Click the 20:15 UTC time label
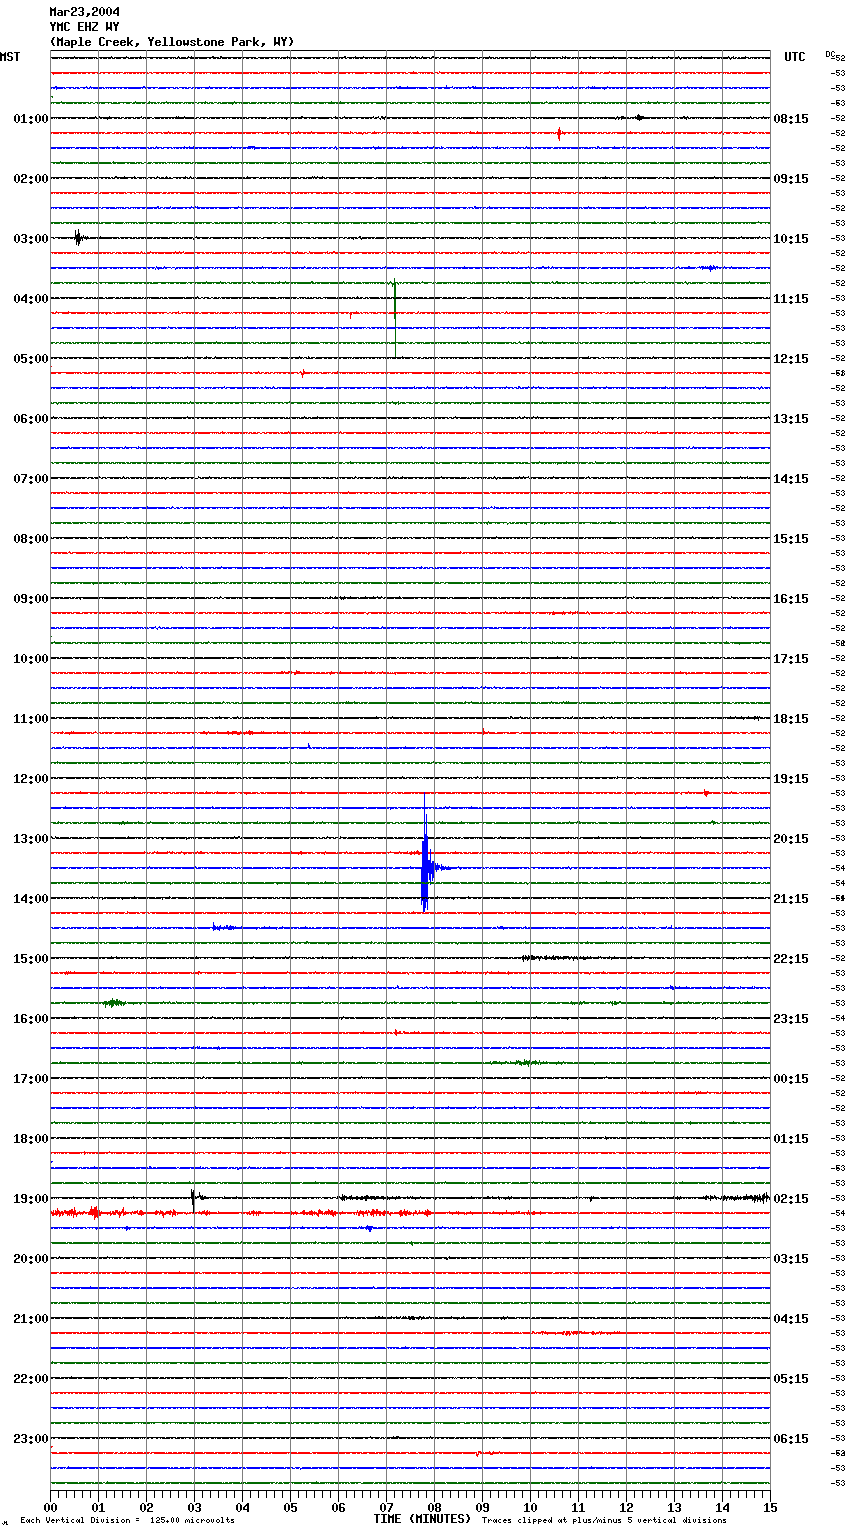Viewport: 850px width, 1534px height. coord(791,839)
